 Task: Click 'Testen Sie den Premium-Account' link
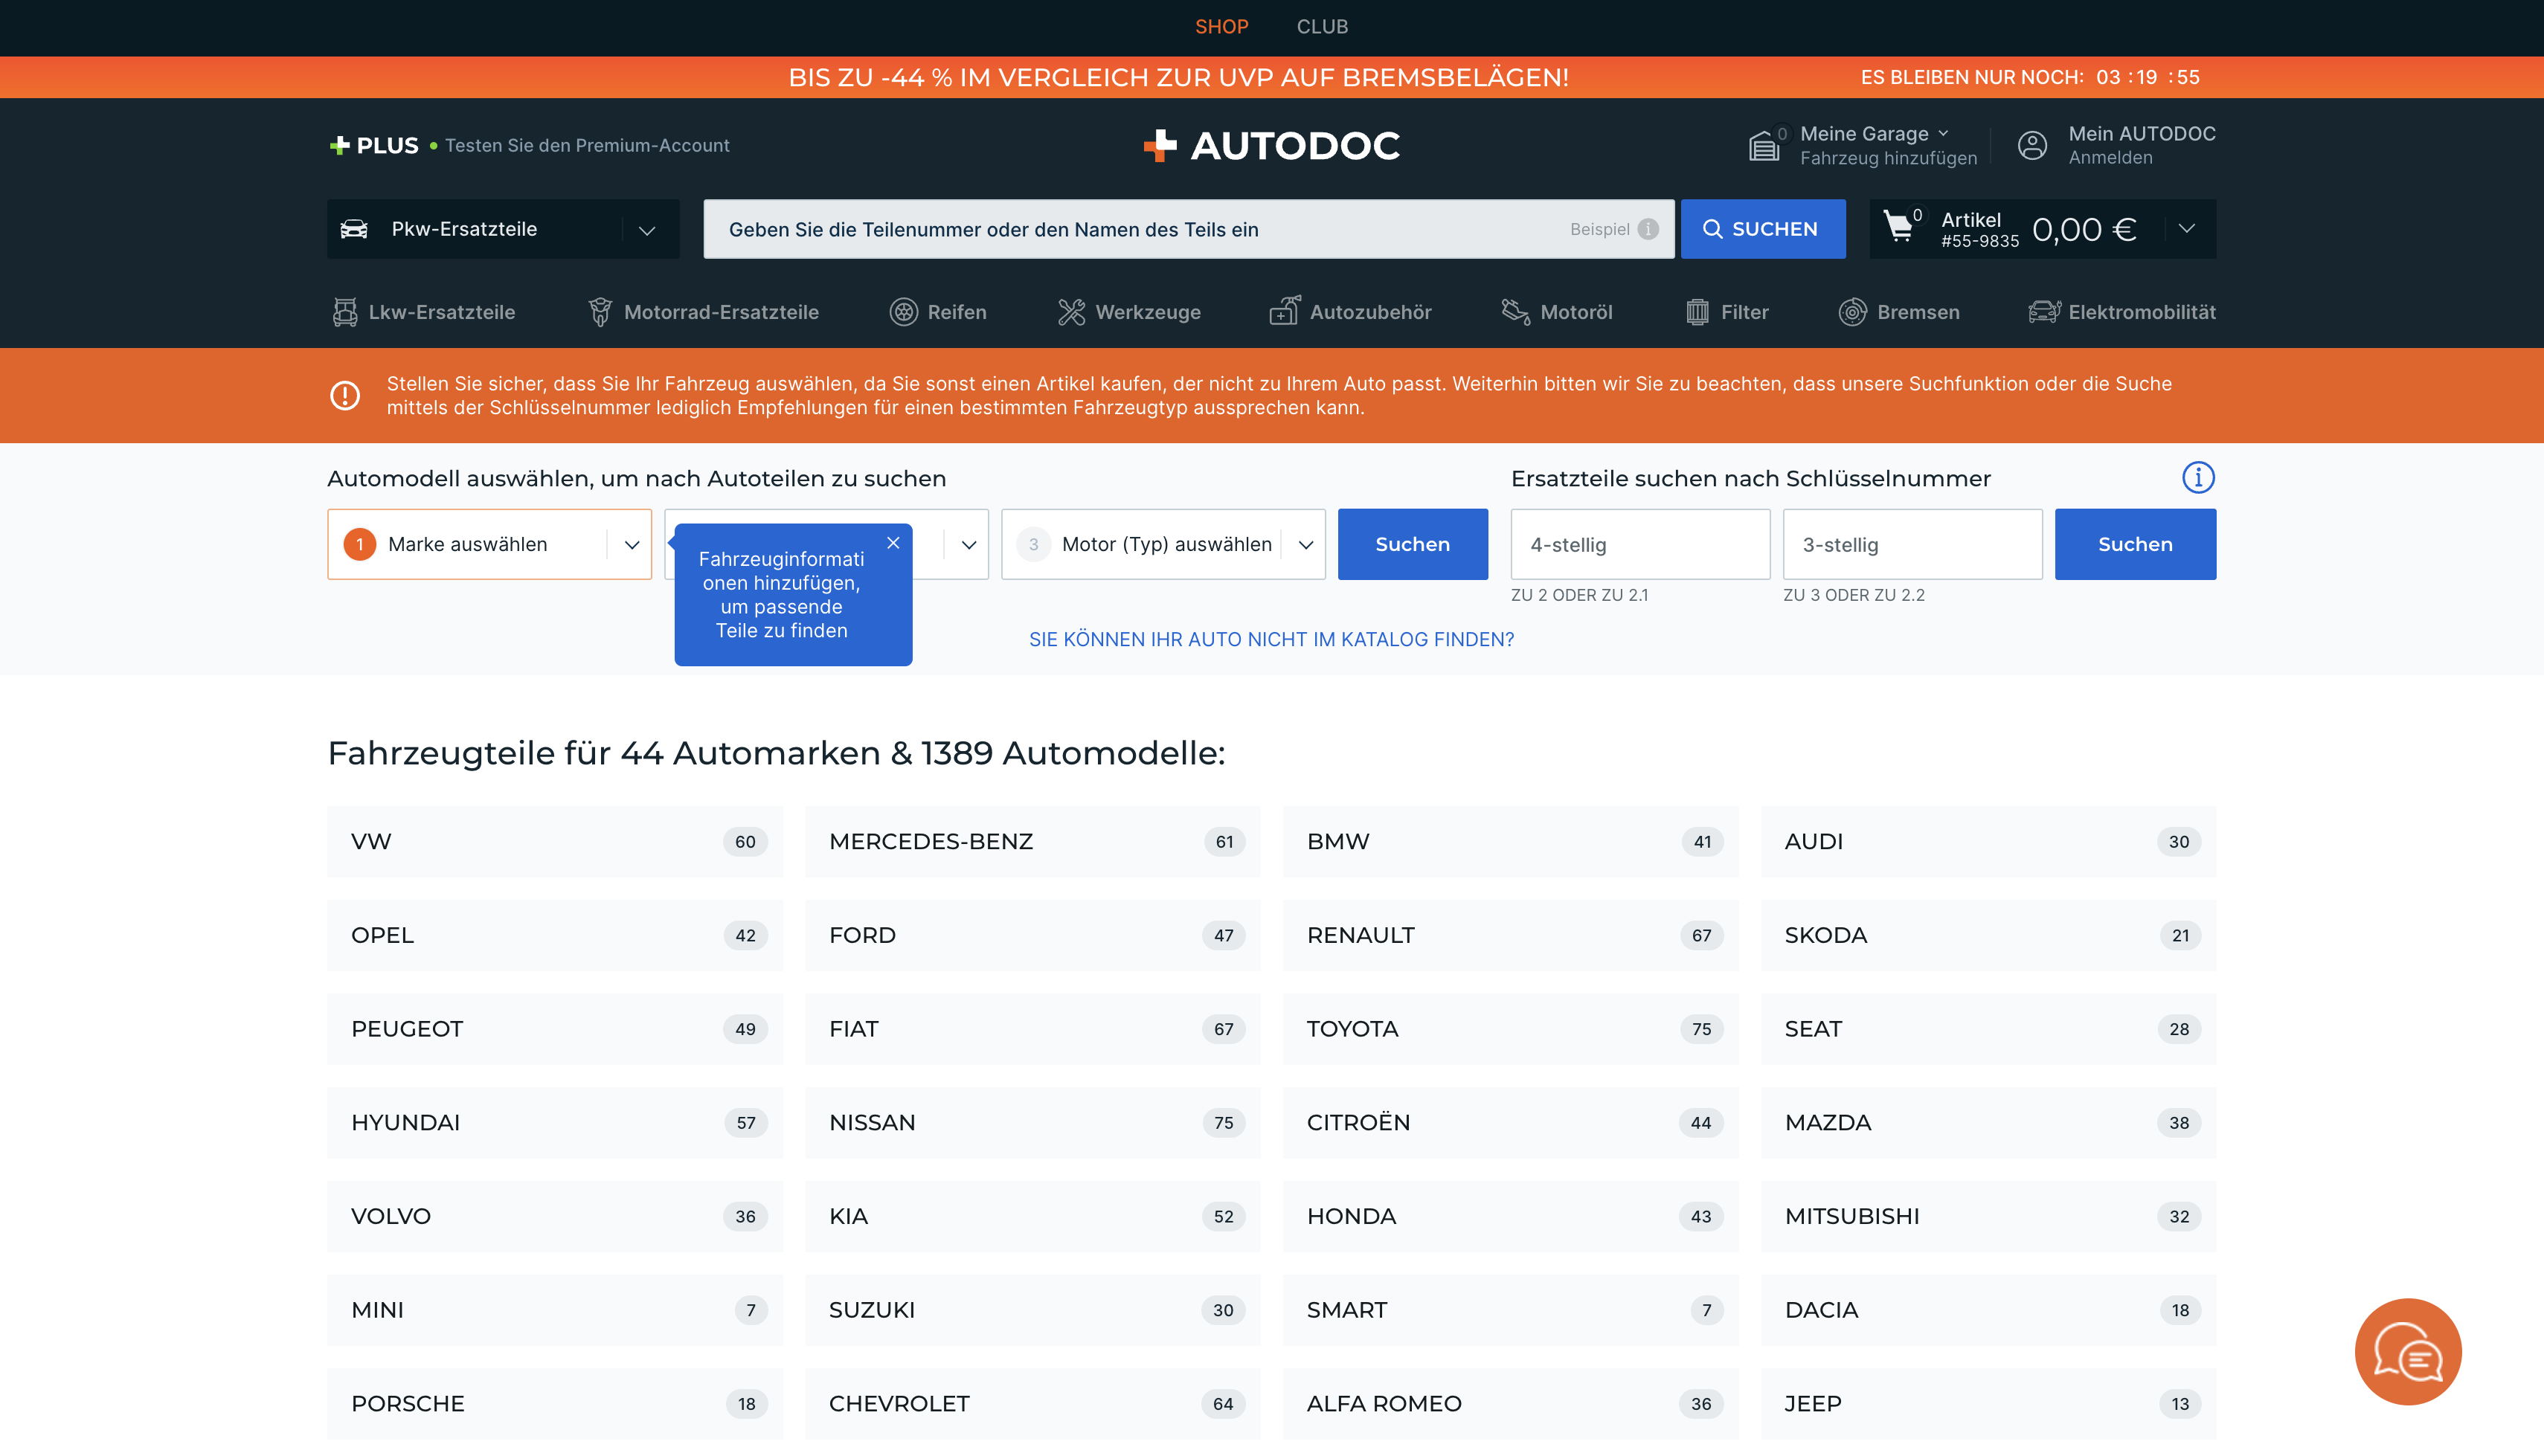587,146
